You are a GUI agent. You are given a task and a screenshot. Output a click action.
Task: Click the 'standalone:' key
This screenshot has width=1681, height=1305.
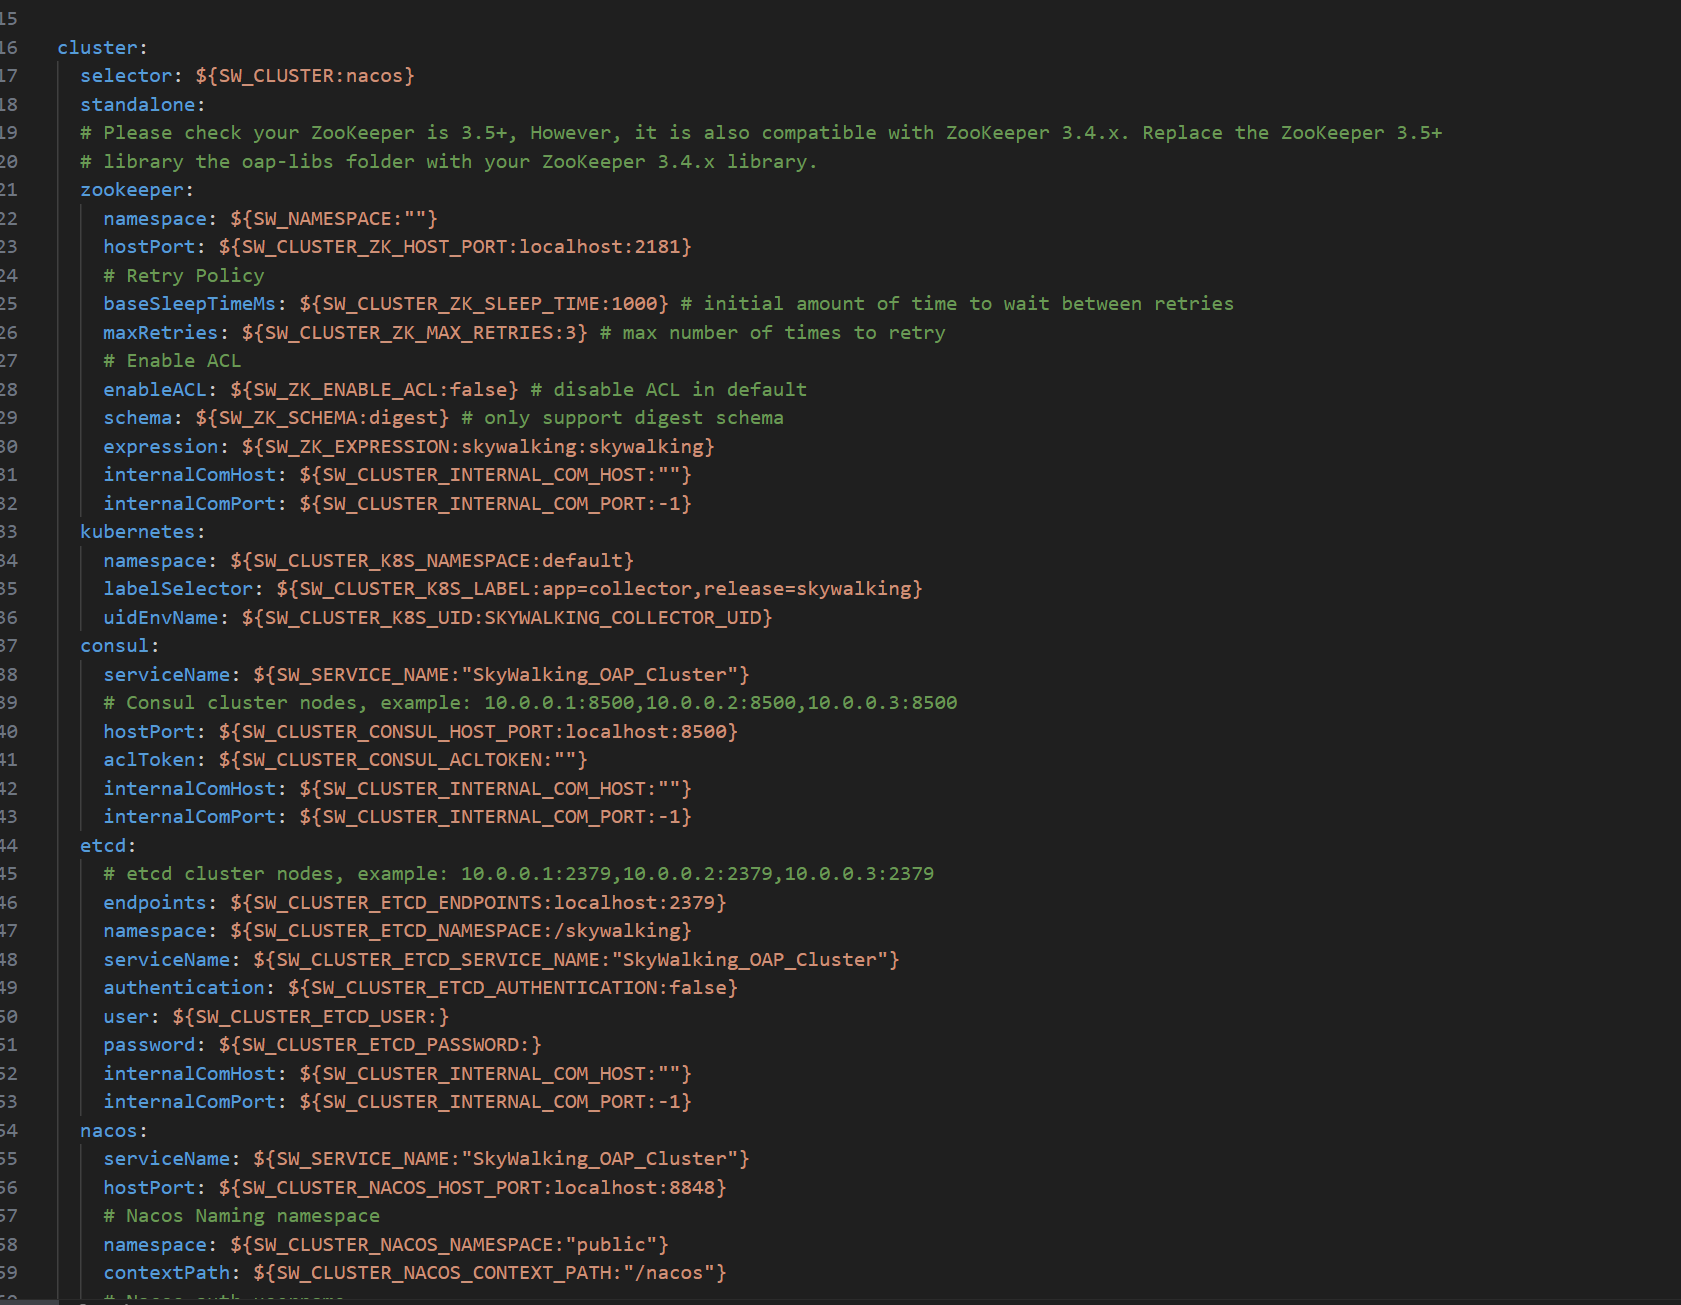point(143,105)
